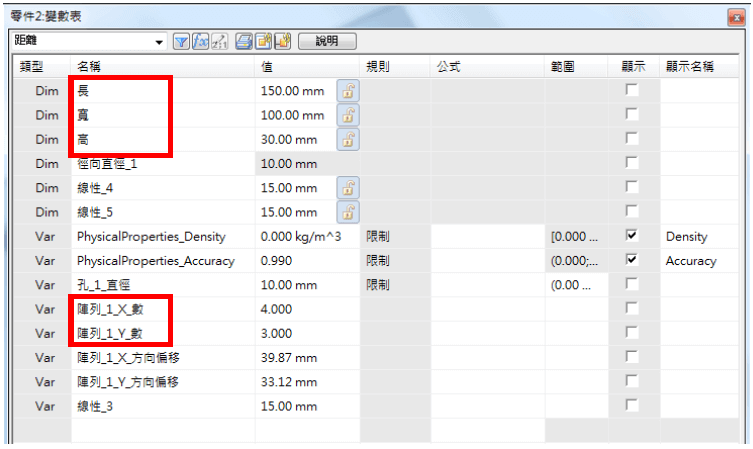Uncheck the display checkbox for PhysicalProperties_Accuracy
Viewport: 753px width, 449px height.
[x=631, y=260]
